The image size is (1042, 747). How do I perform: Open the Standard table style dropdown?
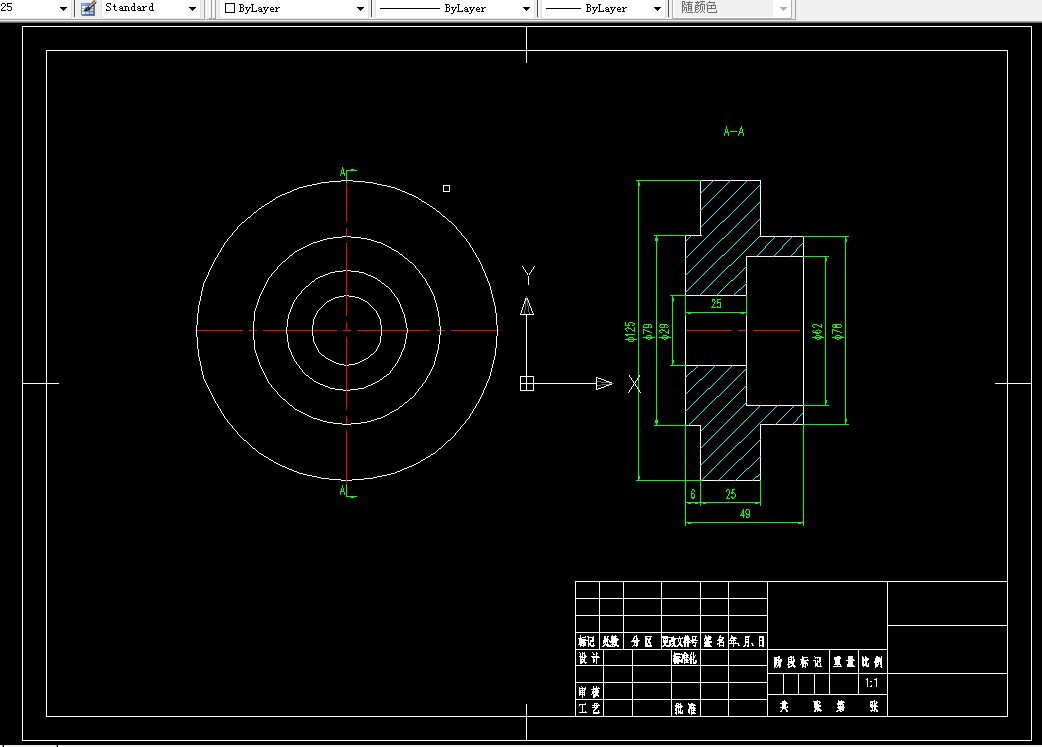(192, 9)
